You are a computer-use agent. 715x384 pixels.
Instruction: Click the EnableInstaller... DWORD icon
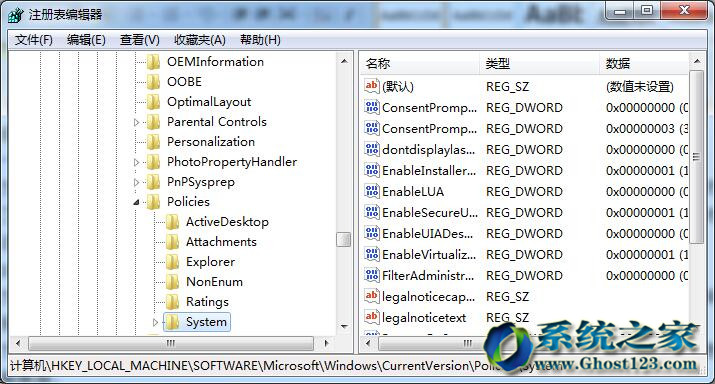click(372, 170)
